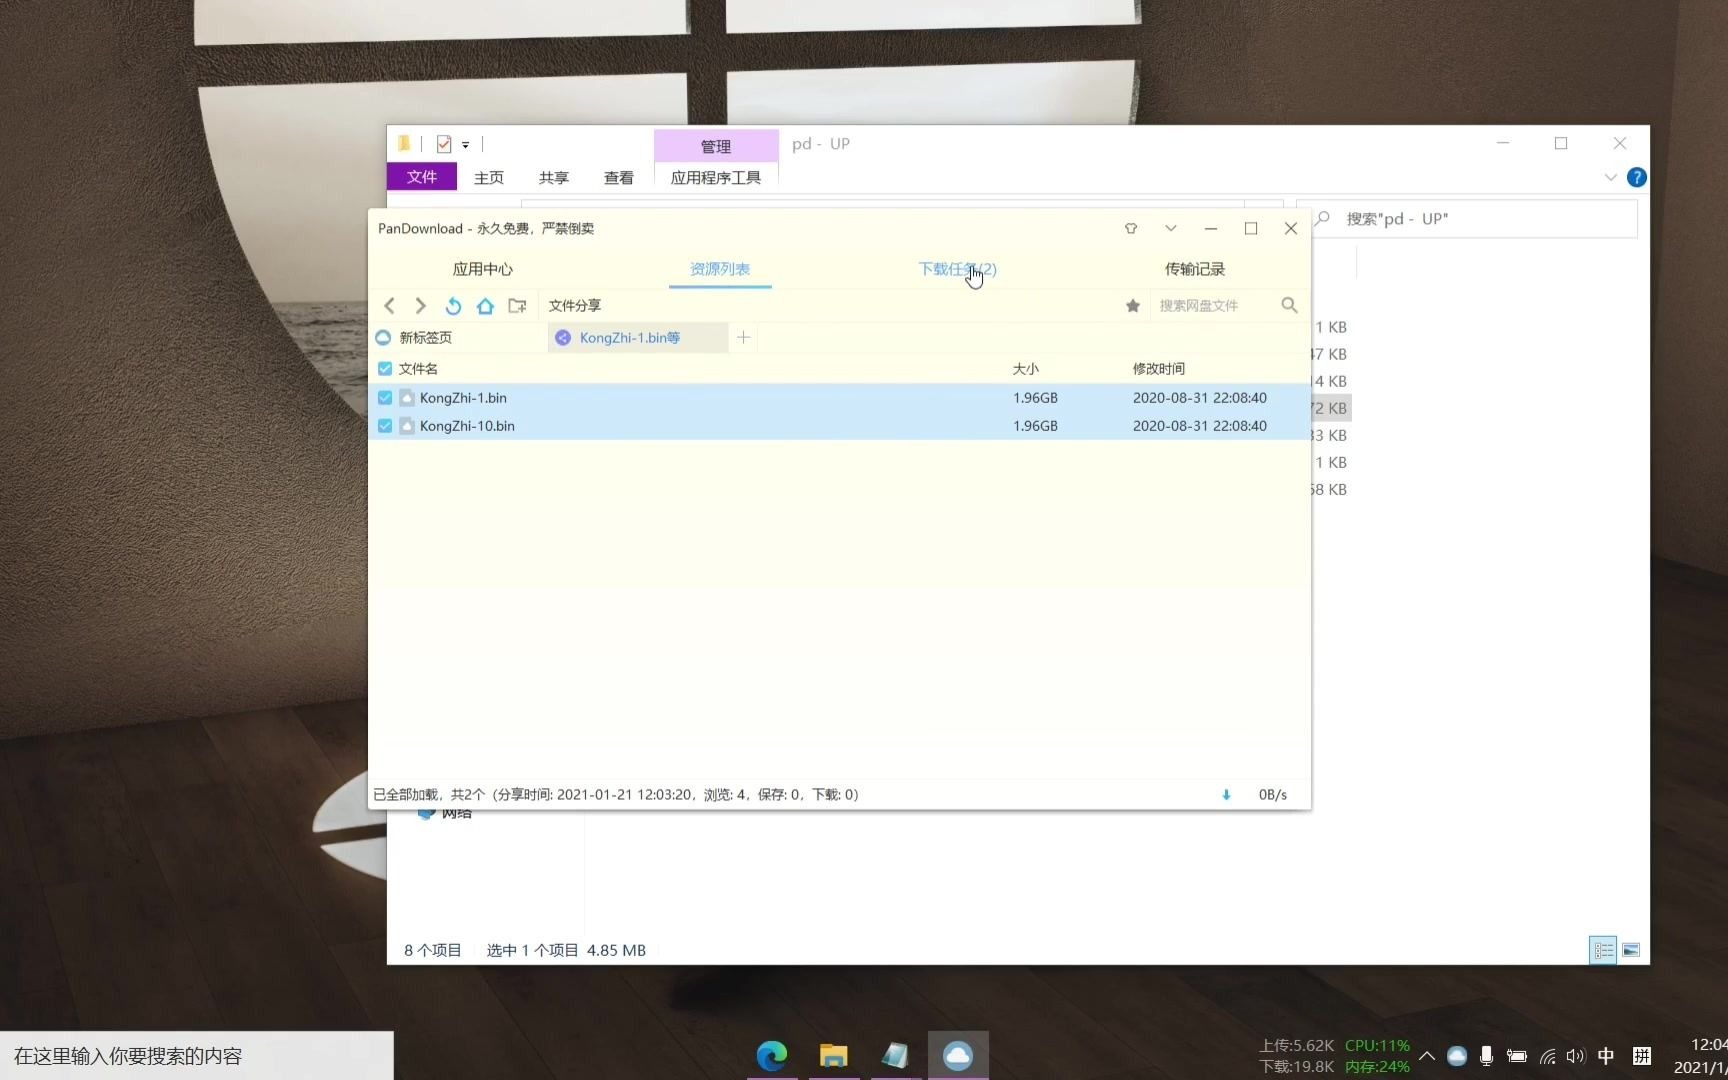Sort by 修改时间 column header
Screen dimensions: 1728x1080
click(1159, 369)
